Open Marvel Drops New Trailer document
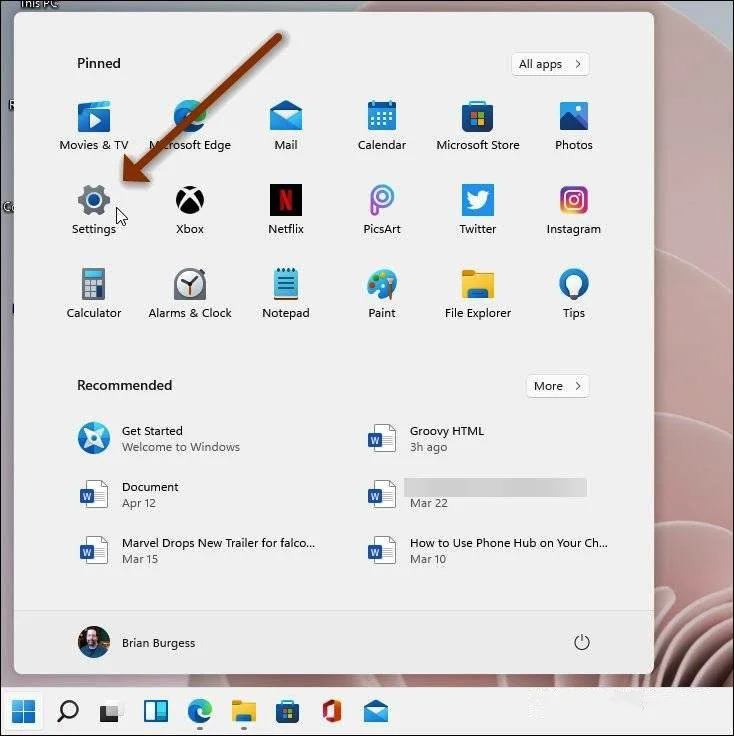 pyautogui.click(x=197, y=550)
